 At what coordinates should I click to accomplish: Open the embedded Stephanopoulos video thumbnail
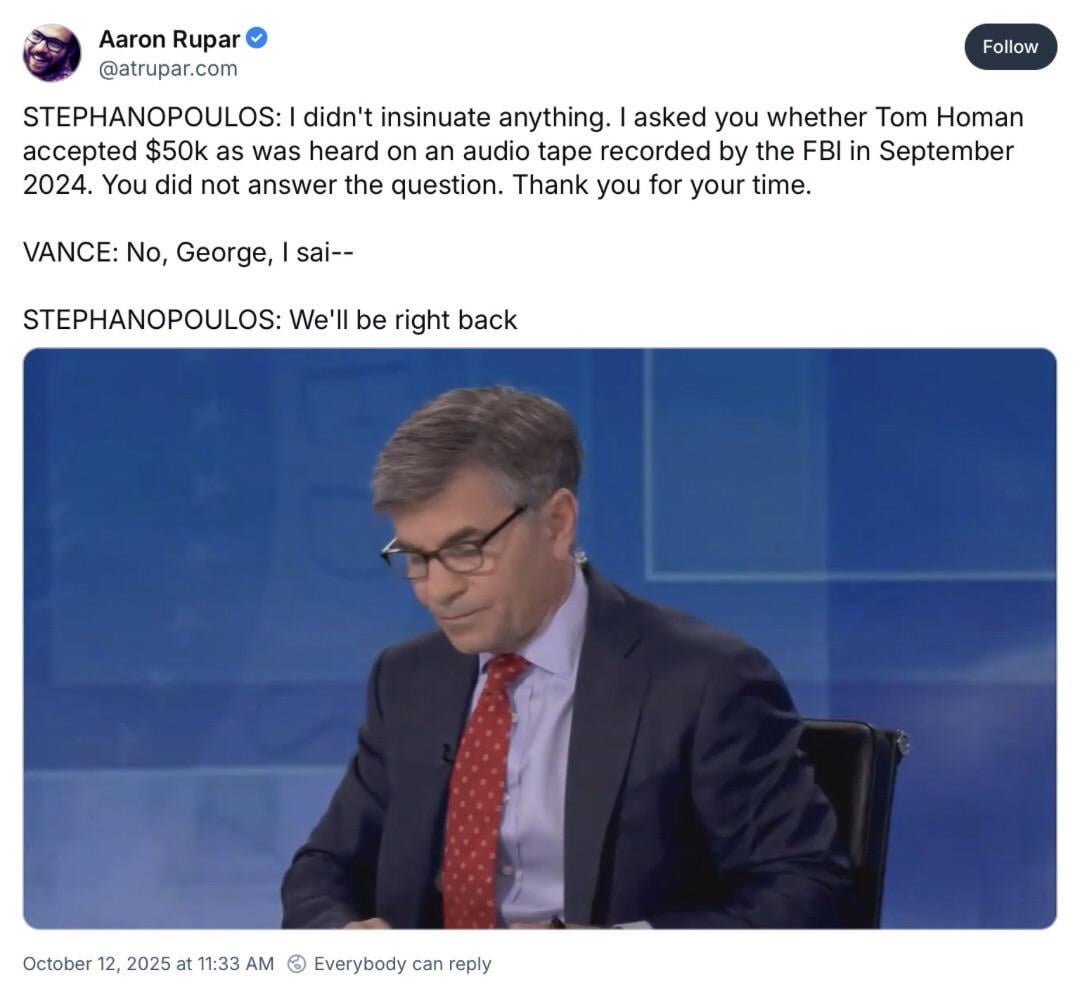539,638
